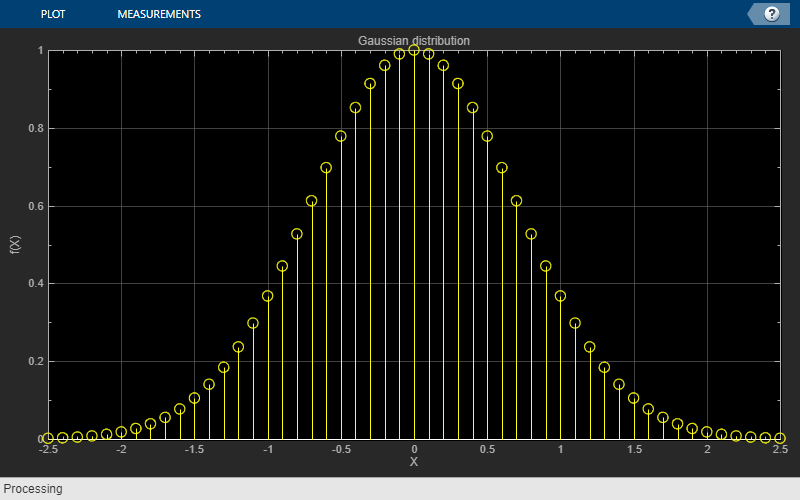
Task: Click the Processing status bar text
Action: 33,489
